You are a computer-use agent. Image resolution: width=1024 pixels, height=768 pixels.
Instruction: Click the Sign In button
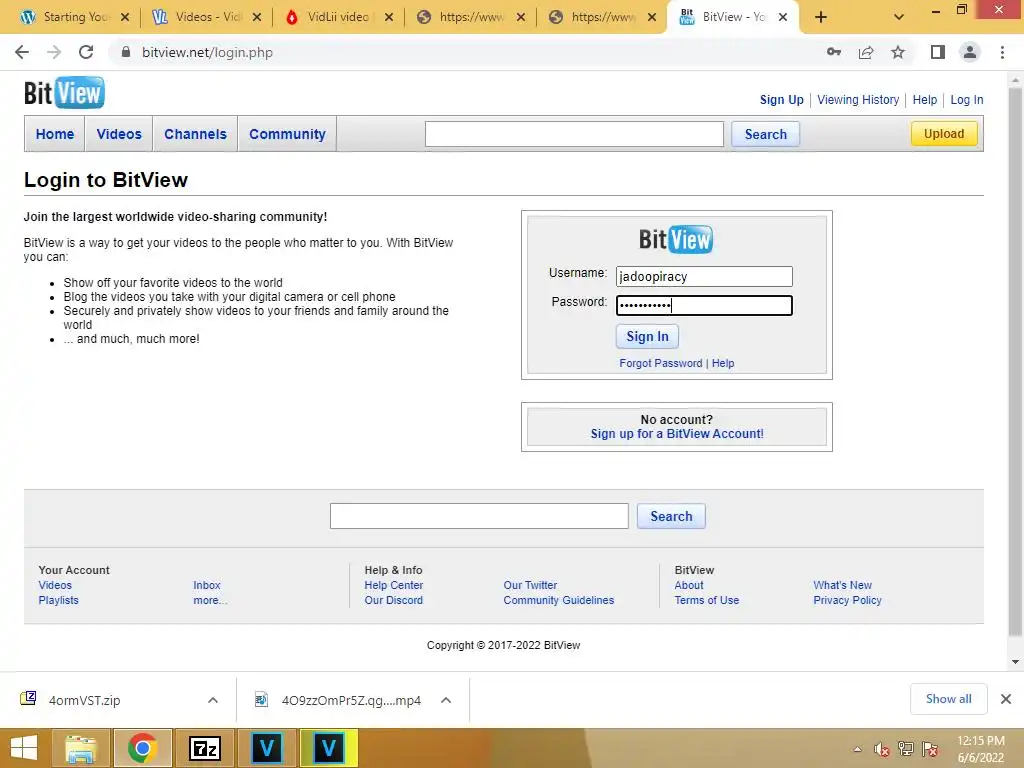[x=647, y=336]
